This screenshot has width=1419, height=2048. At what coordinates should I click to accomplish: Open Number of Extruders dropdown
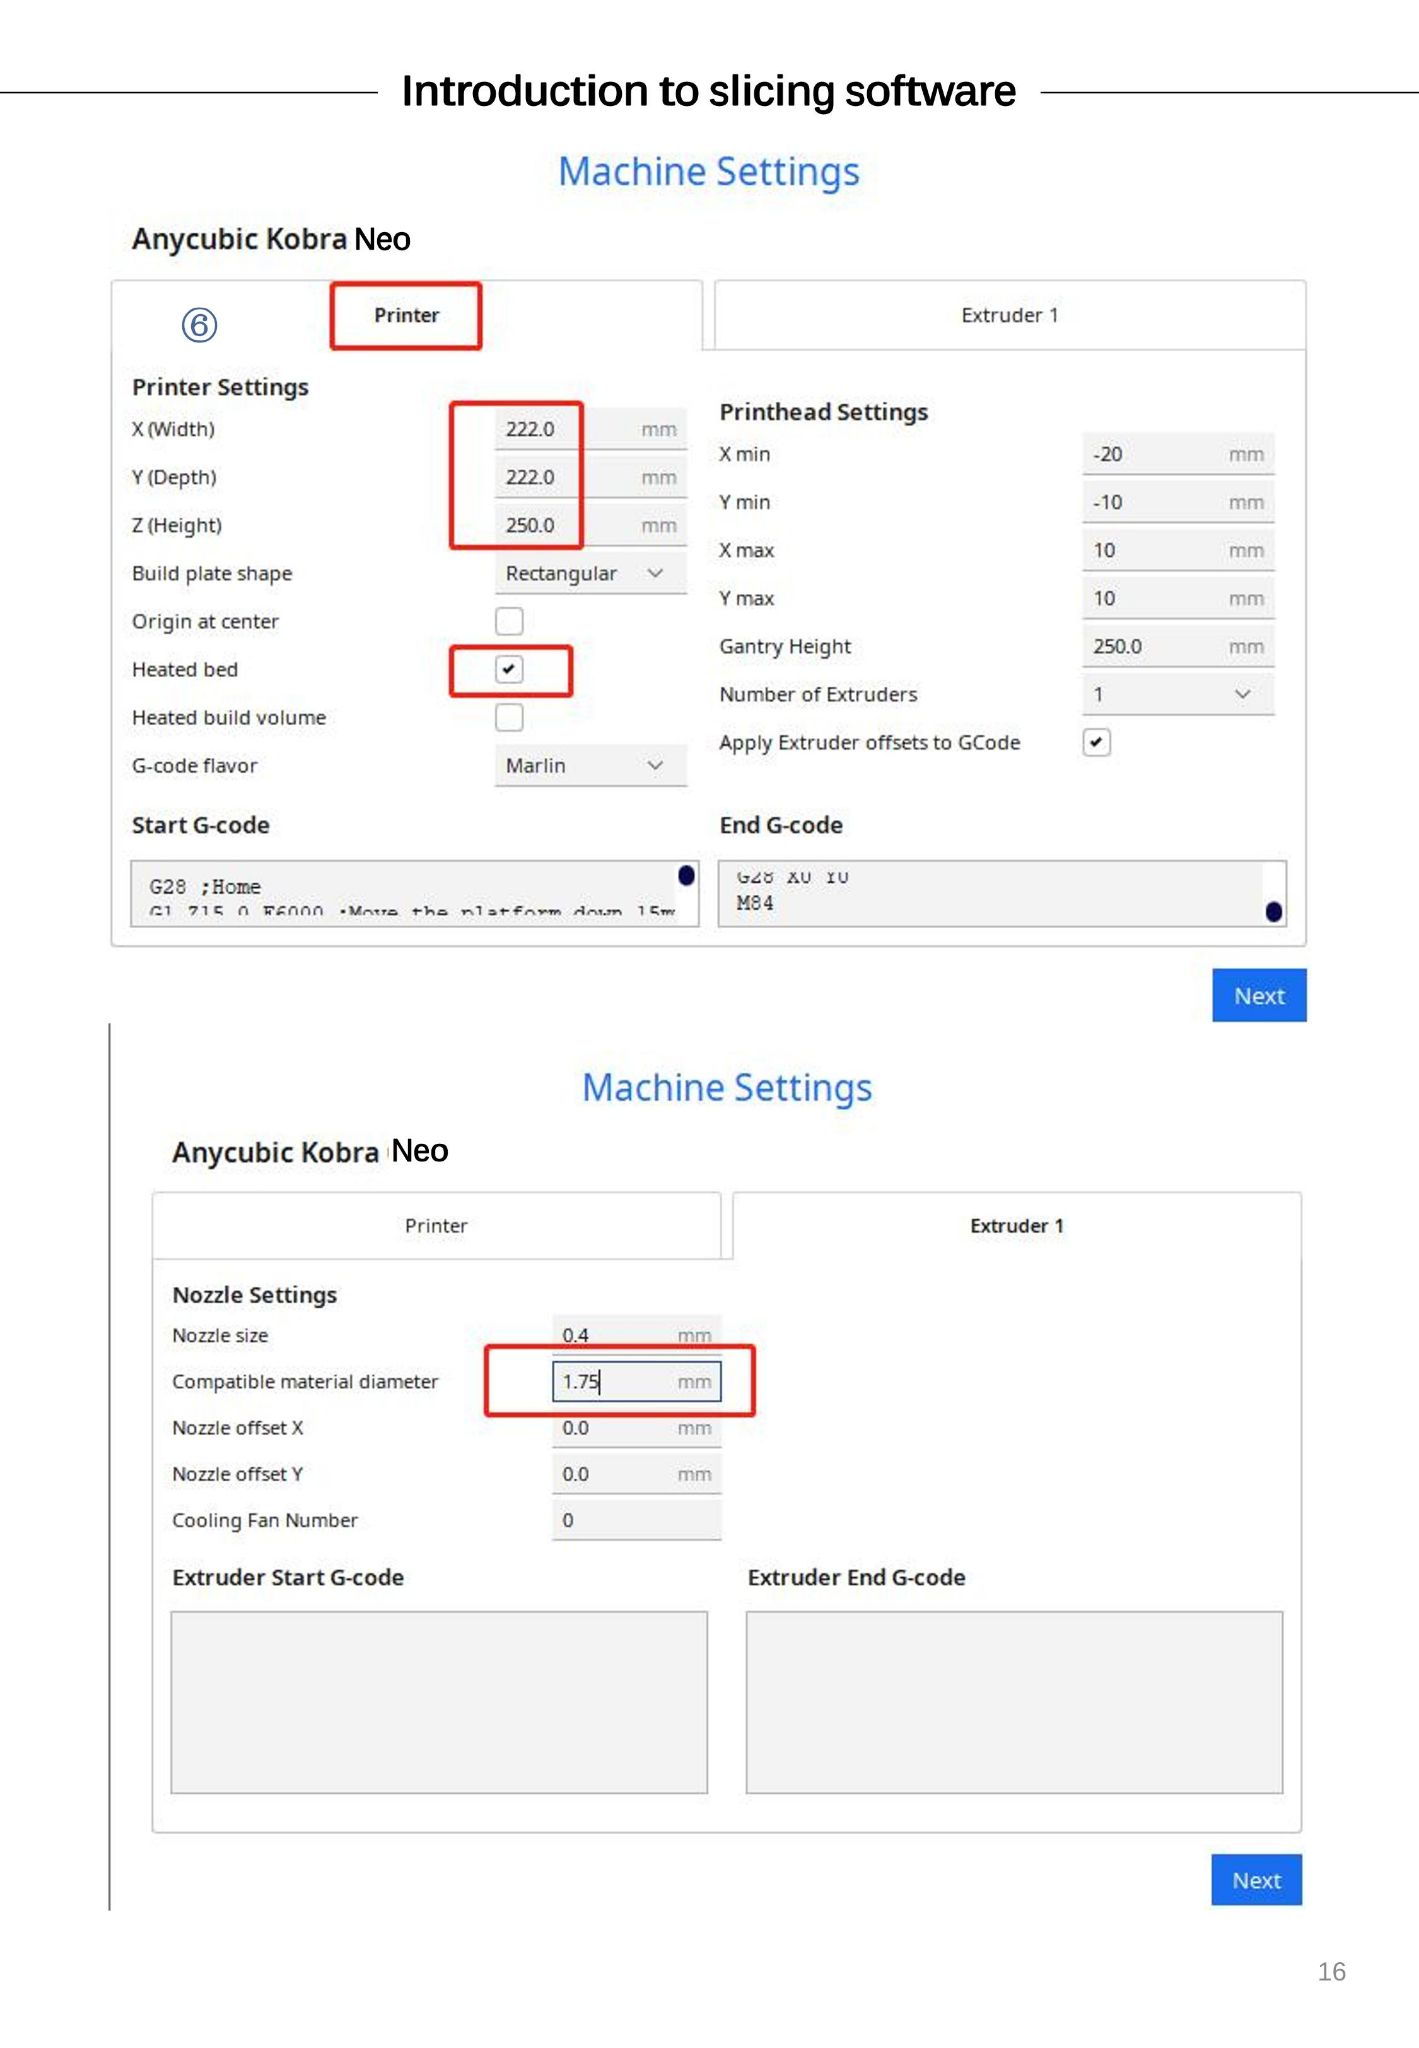pyautogui.click(x=1178, y=694)
